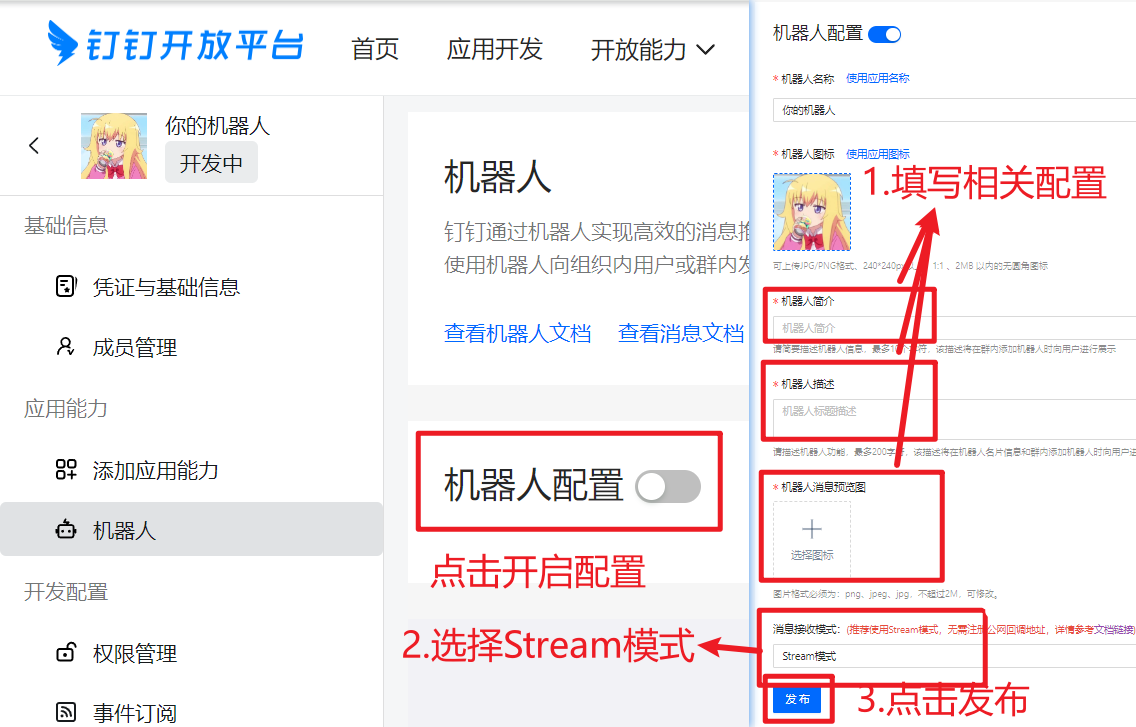Viewport: 1136px width, 727px height.
Task: Click the credentials icon beside 凭证与基础信息
Action: (66, 286)
